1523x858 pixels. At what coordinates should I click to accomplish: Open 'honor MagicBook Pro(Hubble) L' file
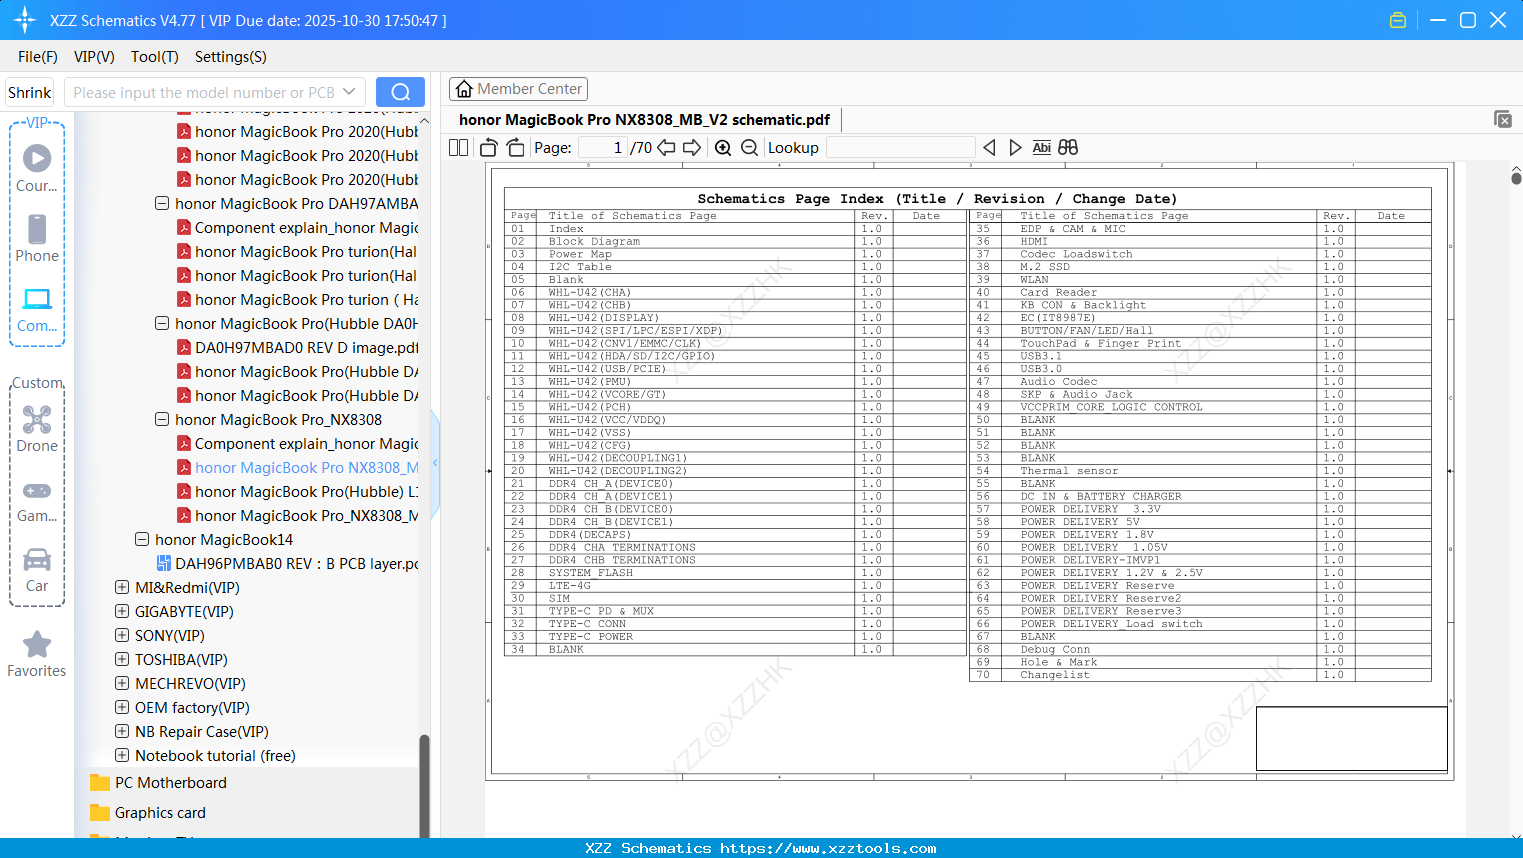[306, 492]
